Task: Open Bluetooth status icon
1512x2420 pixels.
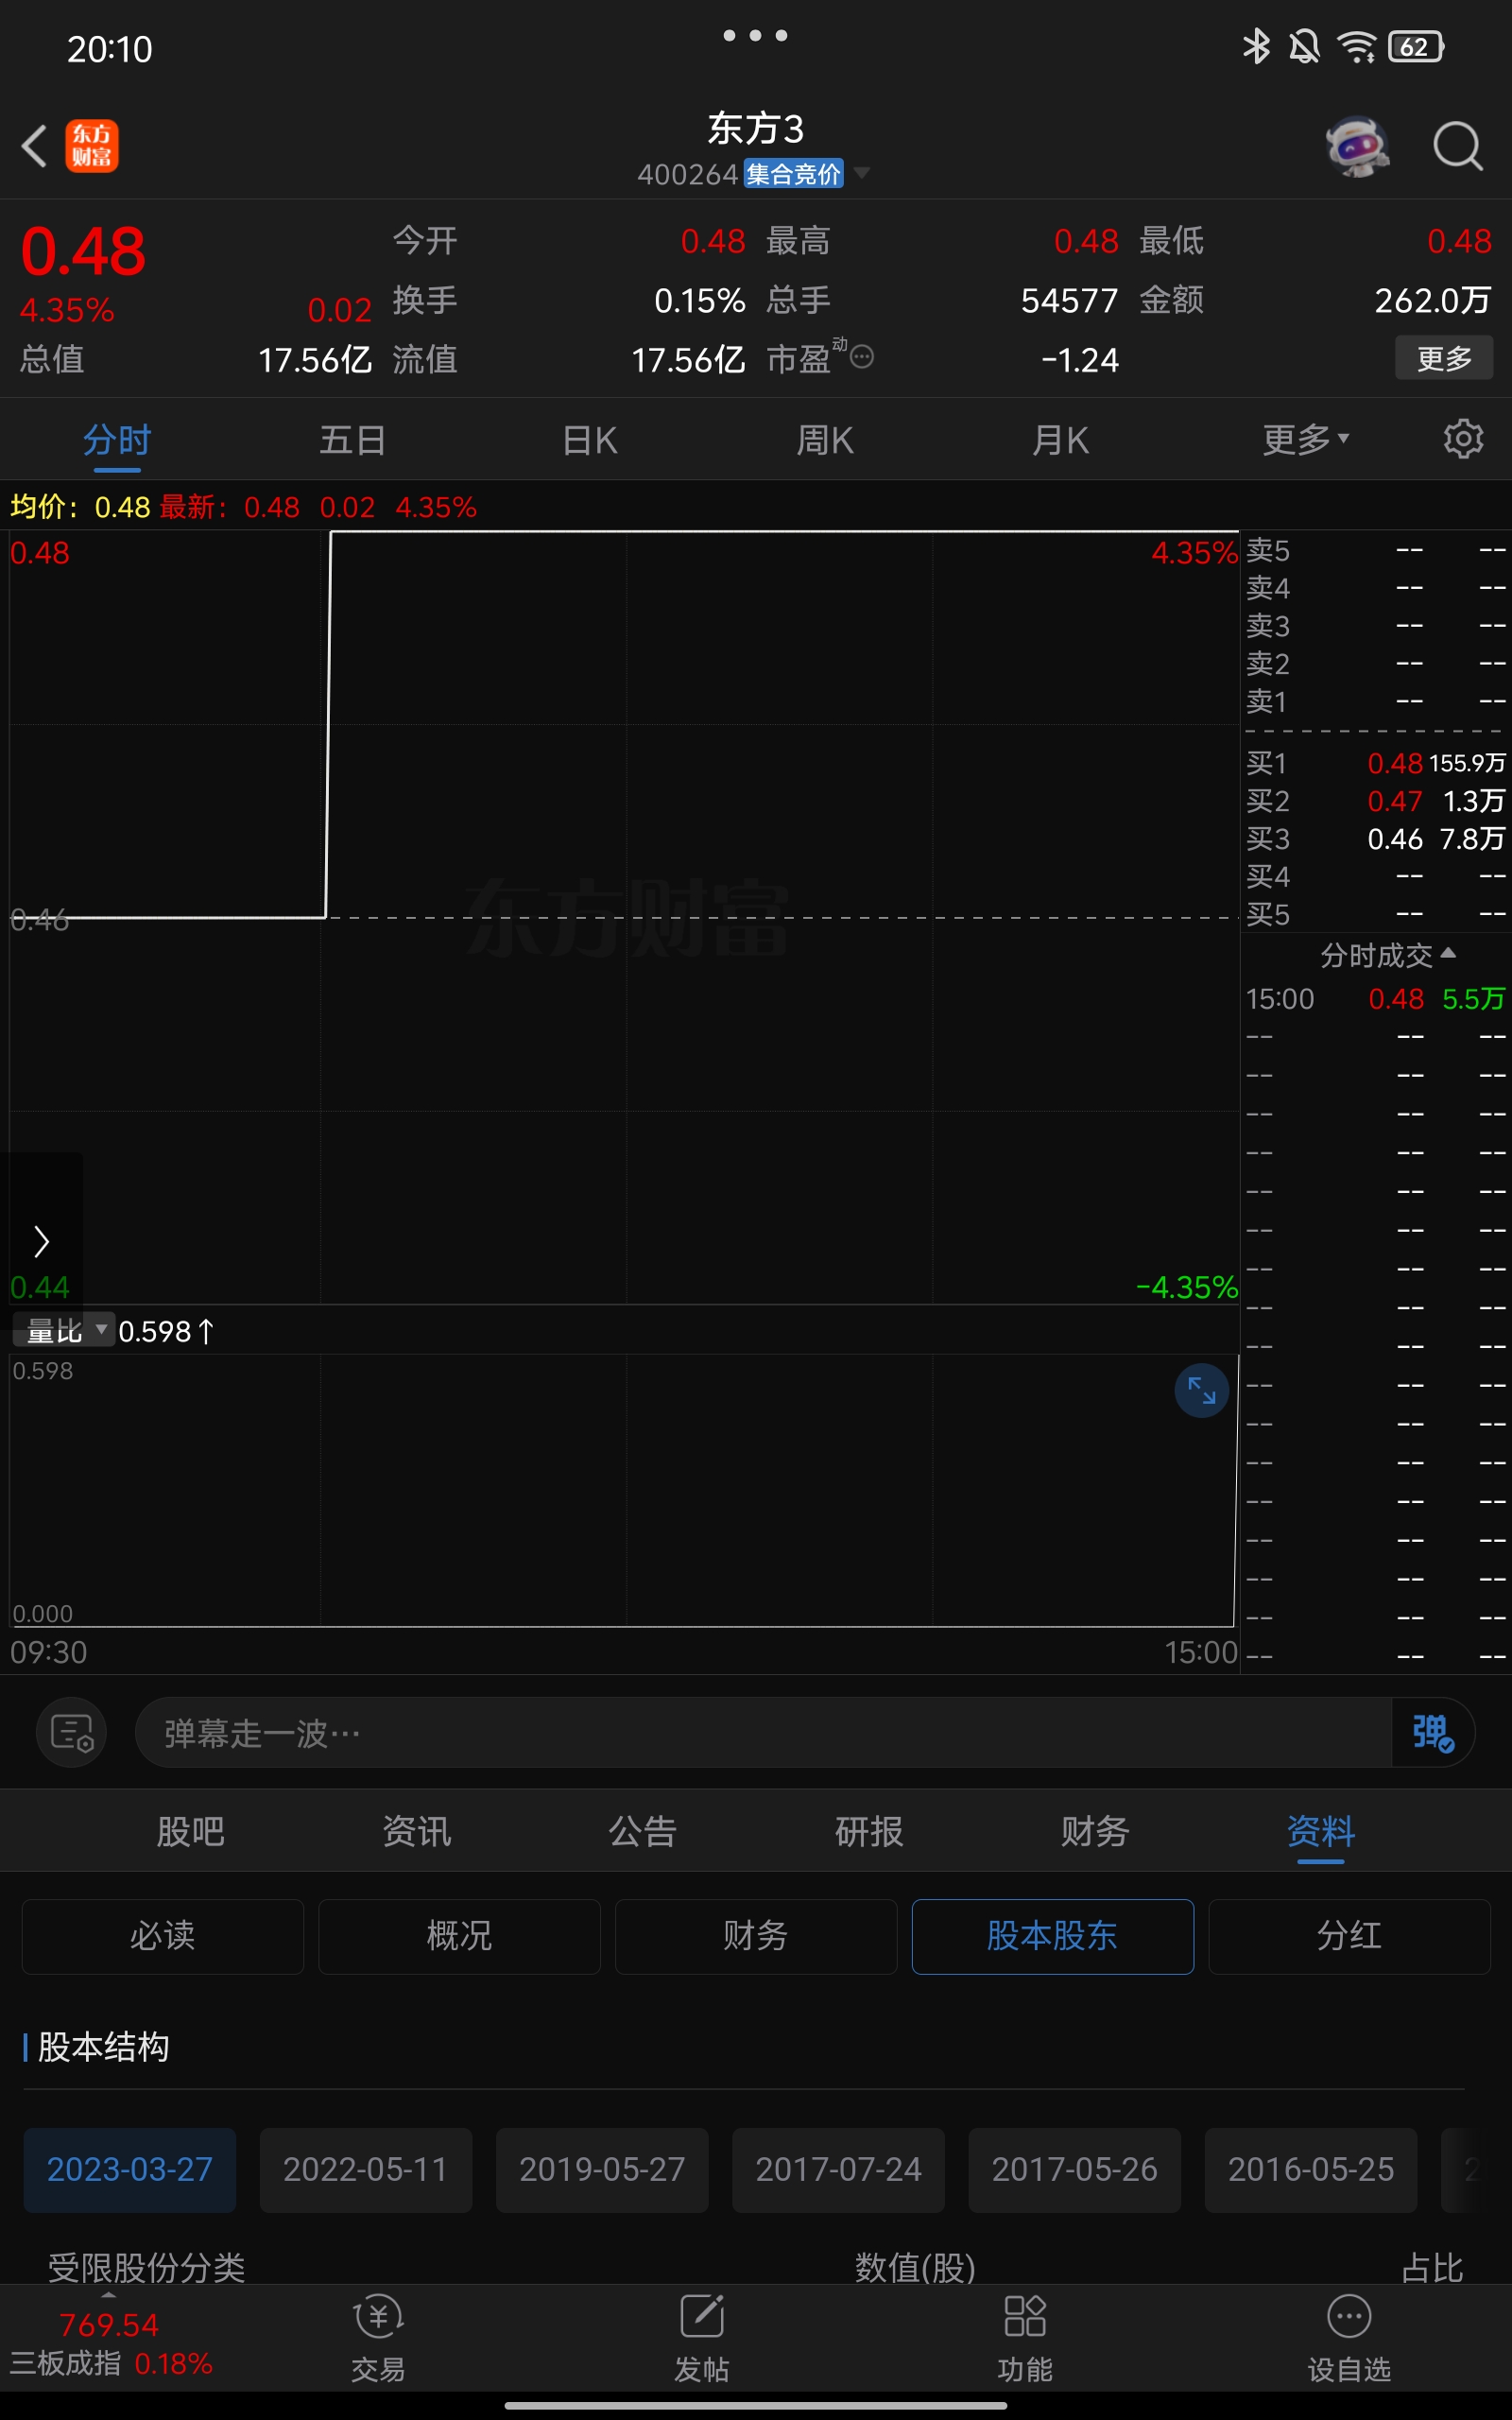Action: pyautogui.click(x=1256, y=46)
